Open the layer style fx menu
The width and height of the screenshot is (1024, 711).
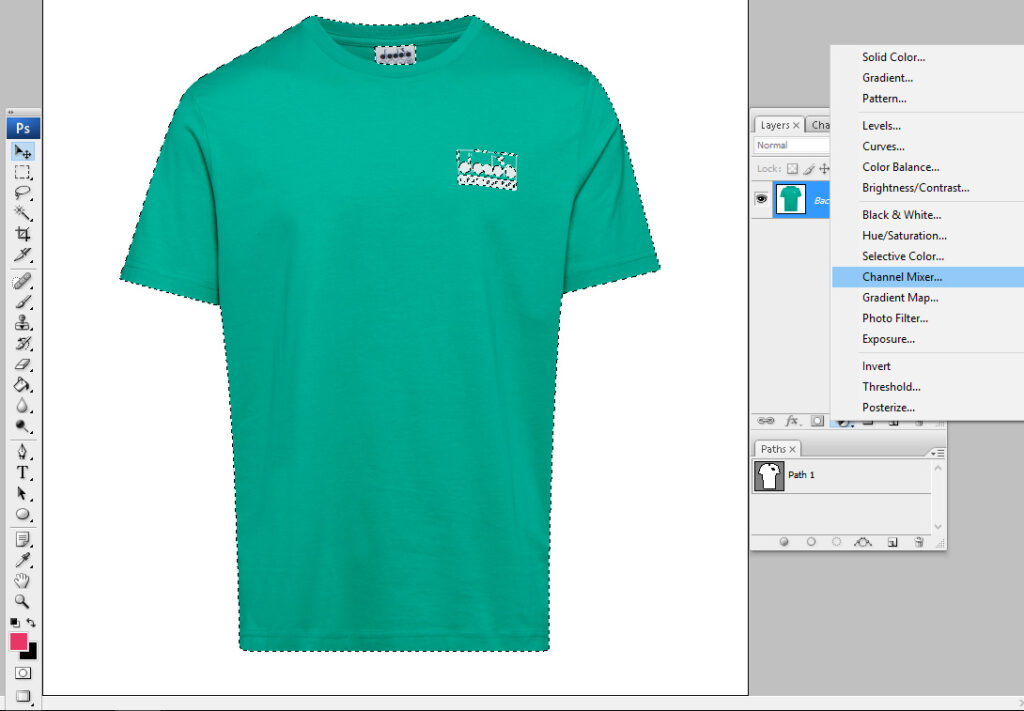click(x=792, y=421)
